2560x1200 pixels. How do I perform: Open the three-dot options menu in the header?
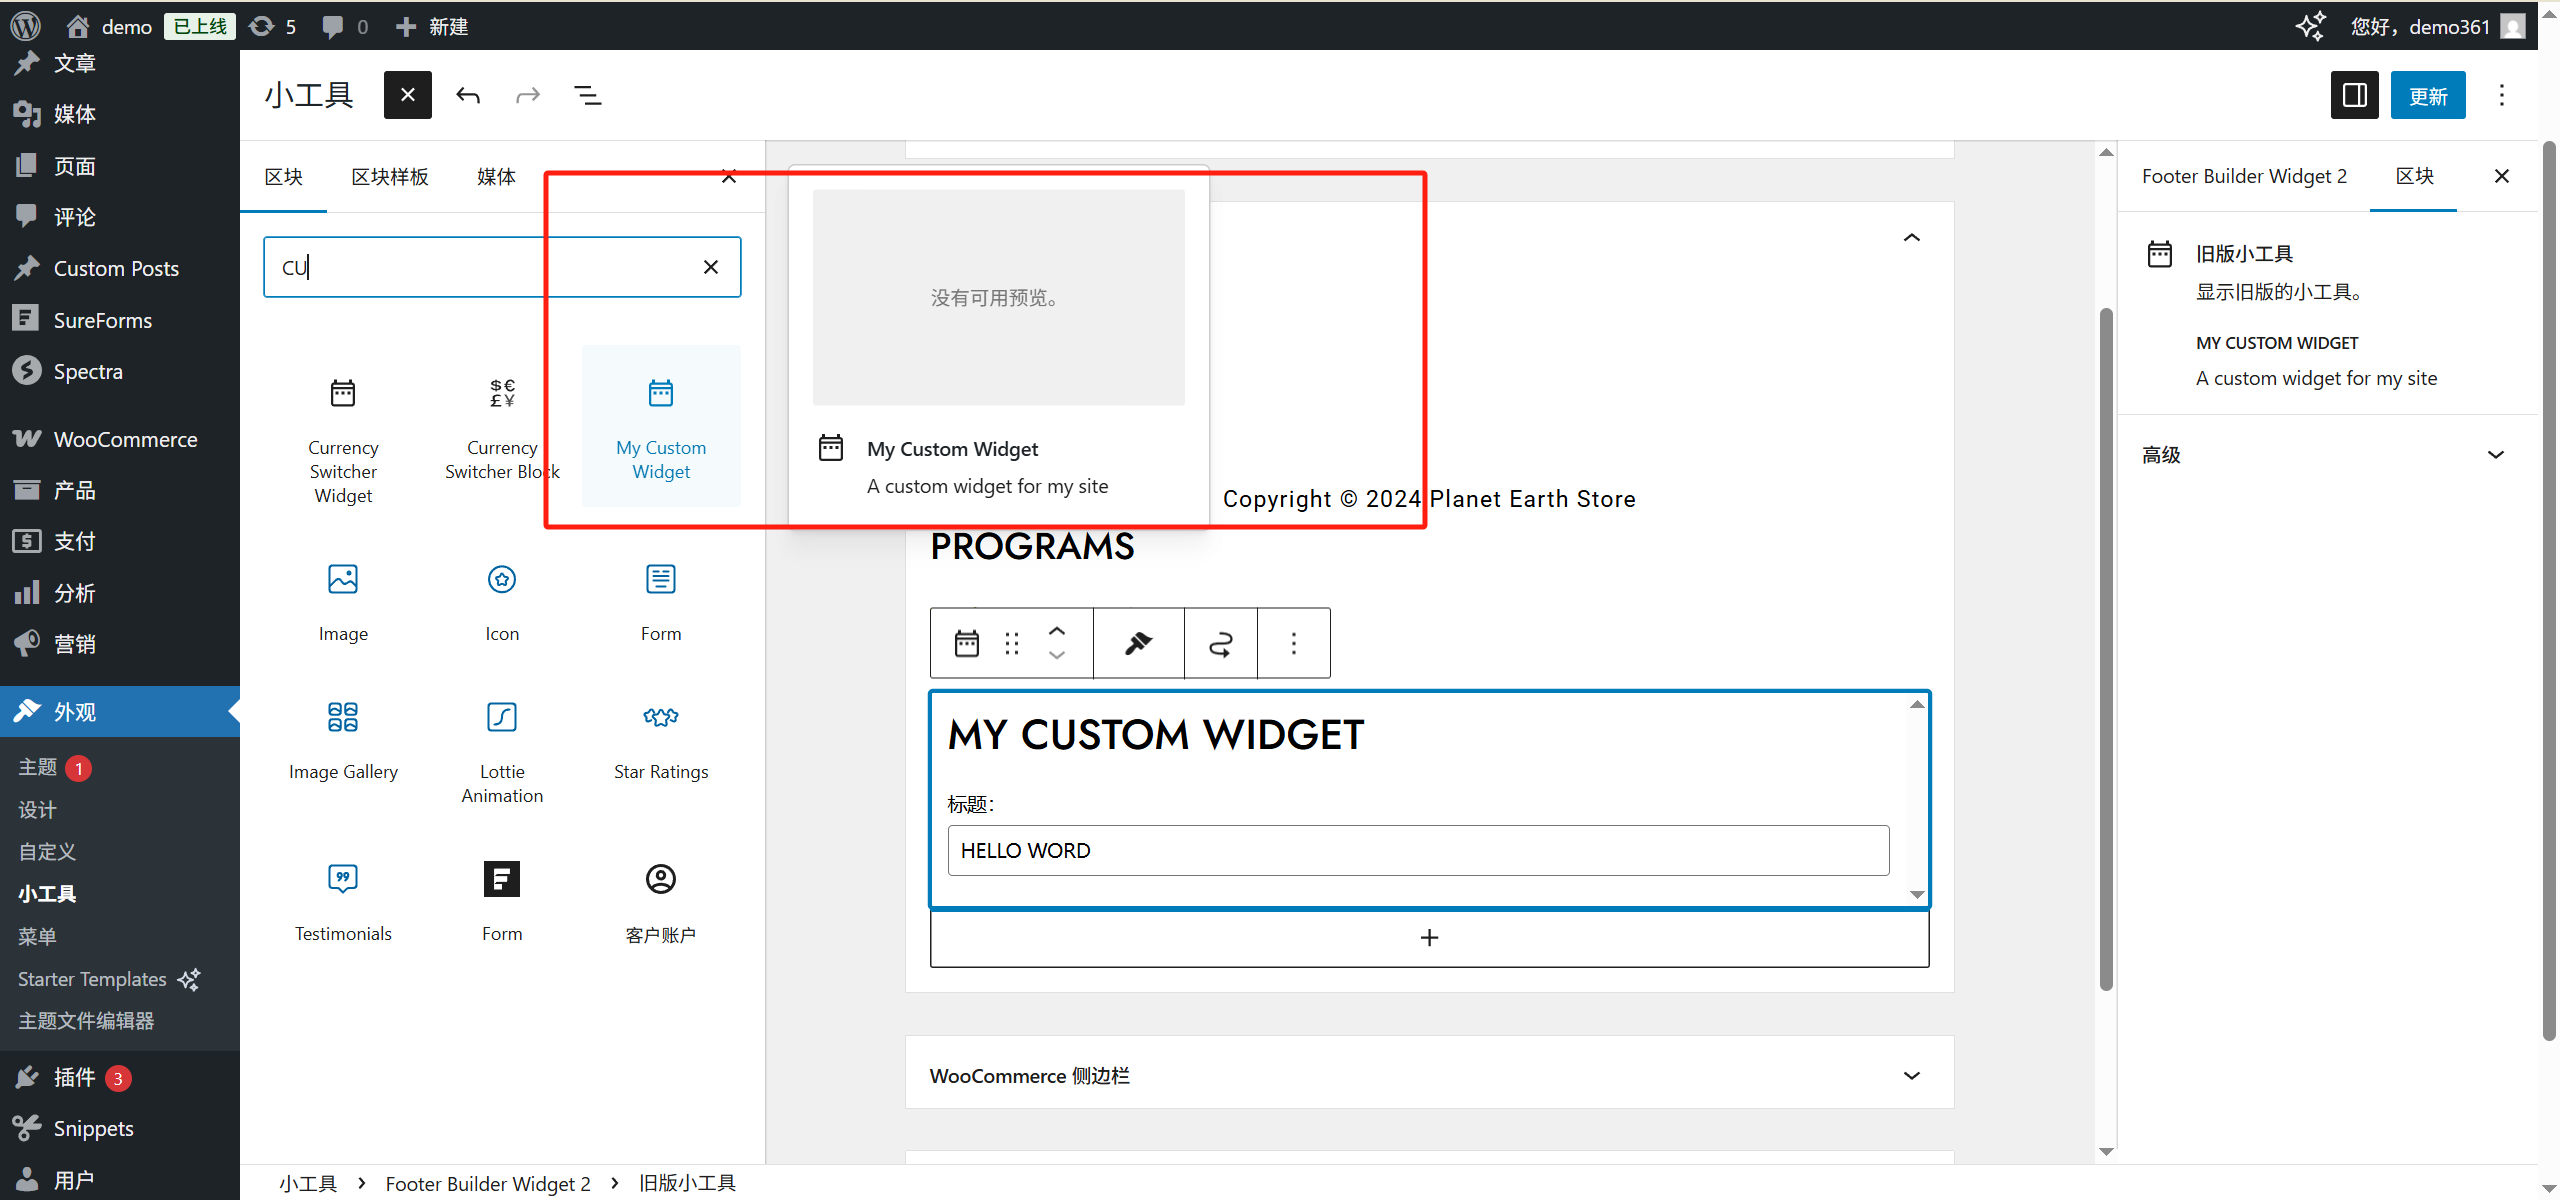[x=2502, y=96]
